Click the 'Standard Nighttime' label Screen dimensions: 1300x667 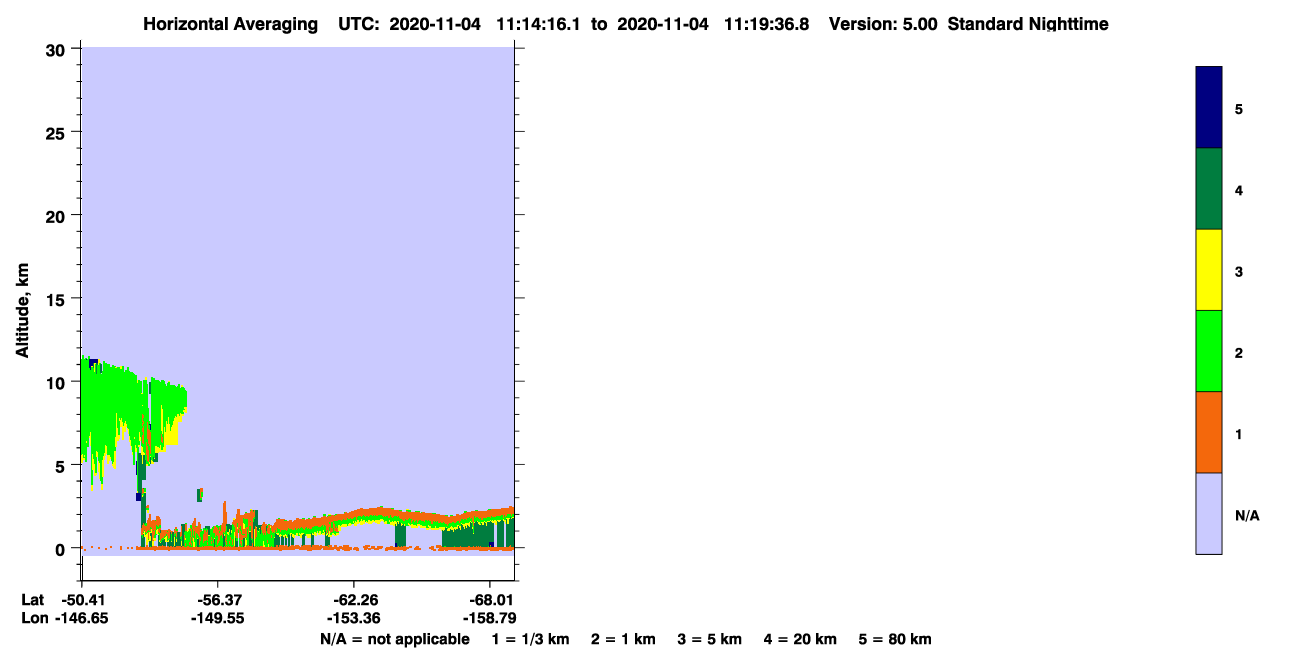click(1028, 24)
